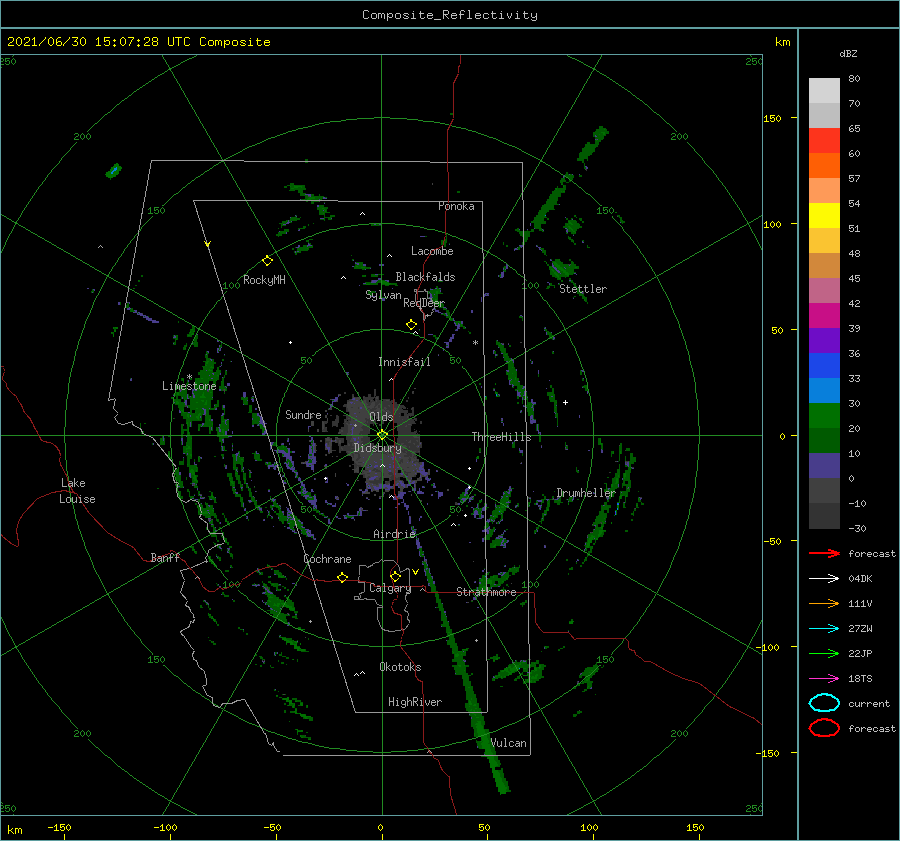Click the Blackfalds city label
The height and width of the screenshot is (841, 900).
425,277
